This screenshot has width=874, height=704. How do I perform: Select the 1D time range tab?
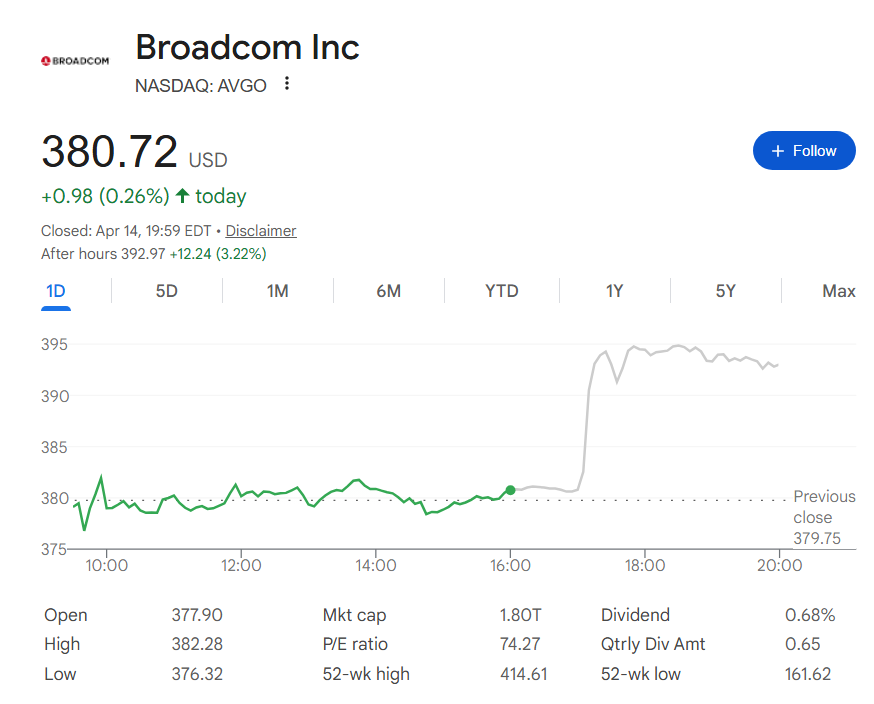56,291
